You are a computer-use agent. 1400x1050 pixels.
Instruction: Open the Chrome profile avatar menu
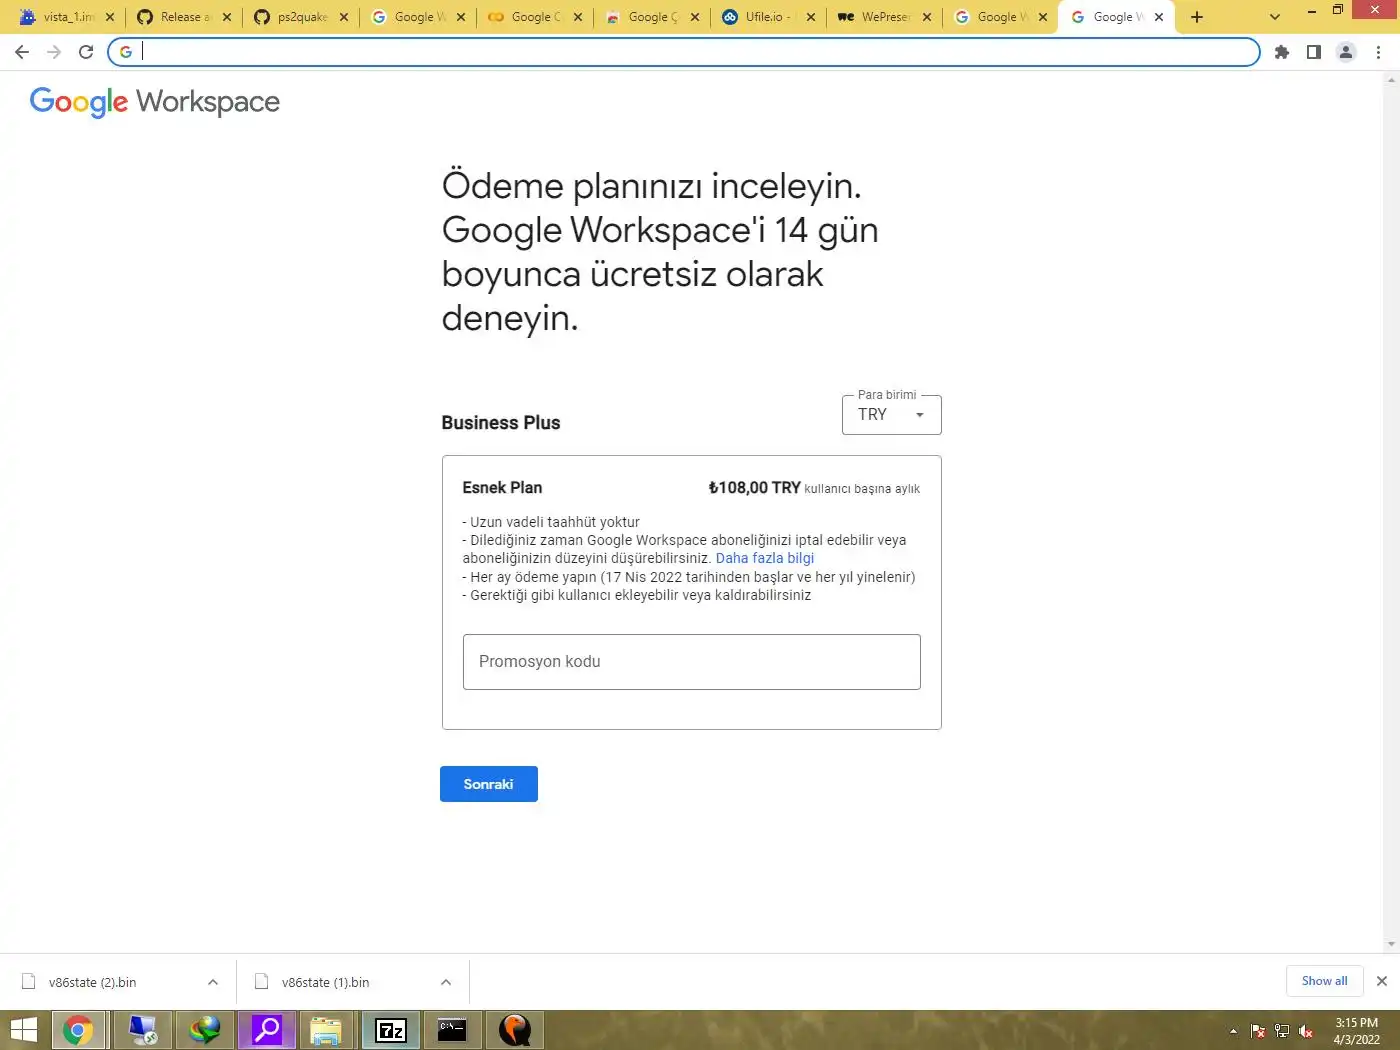[1346, 52]
